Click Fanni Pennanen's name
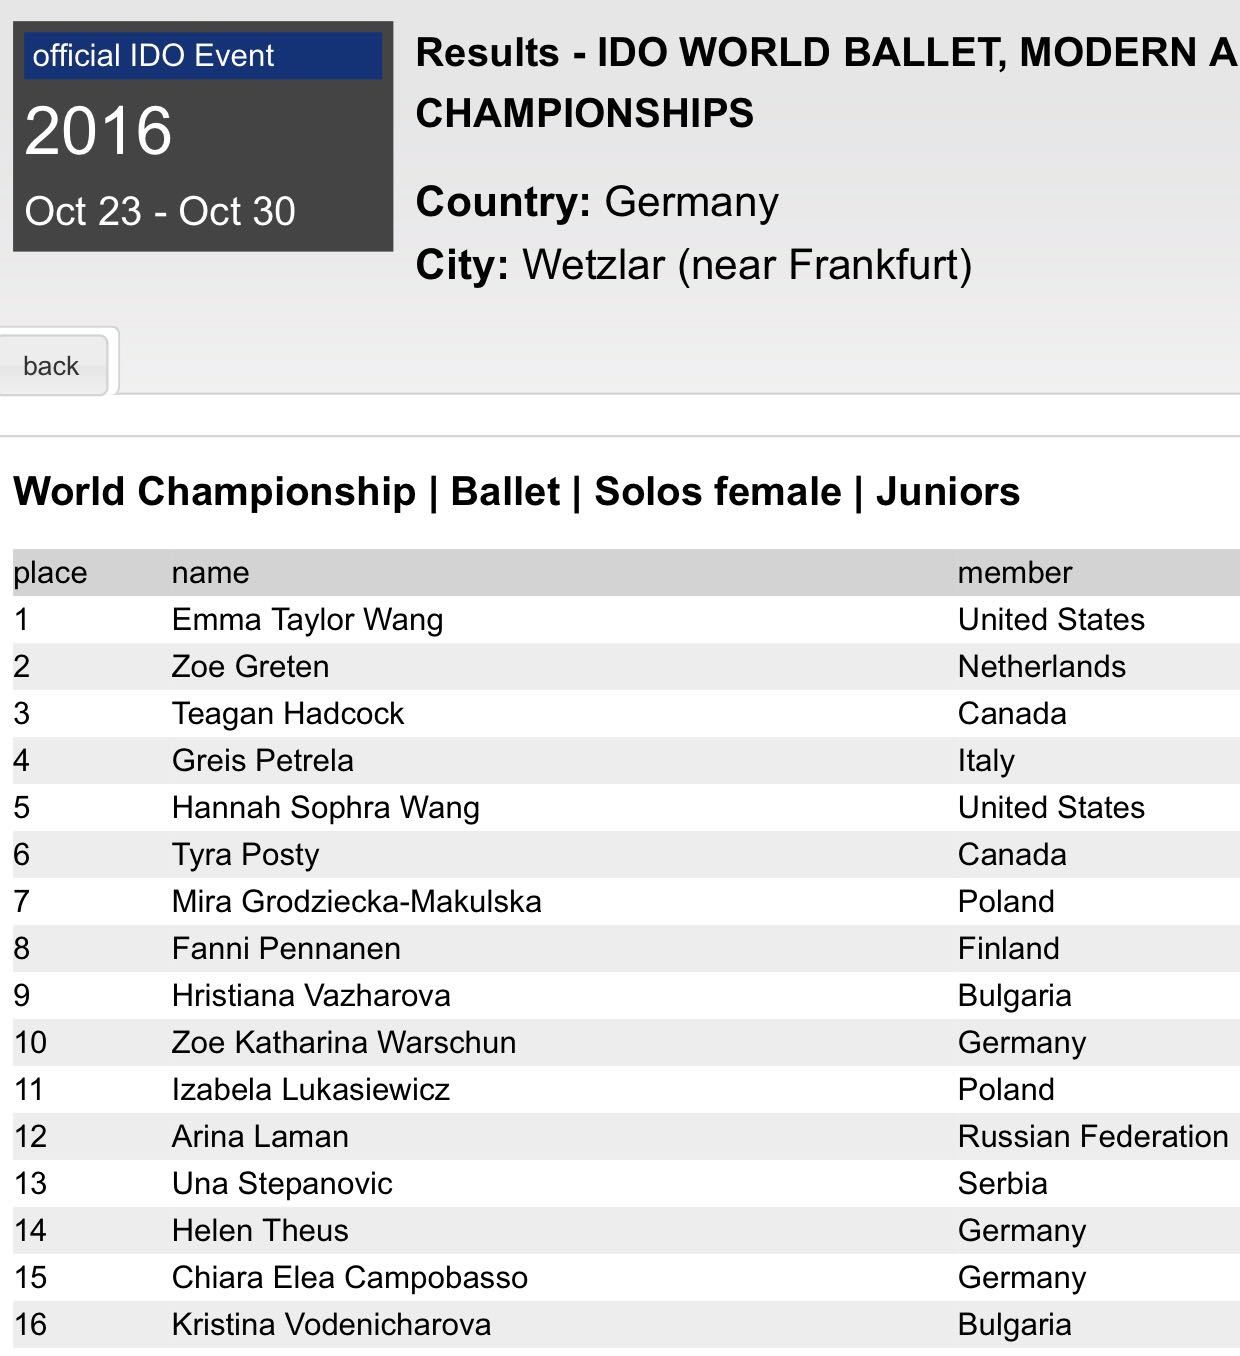This screenshot has height=1356, width=1240. (x=286, y=949)
